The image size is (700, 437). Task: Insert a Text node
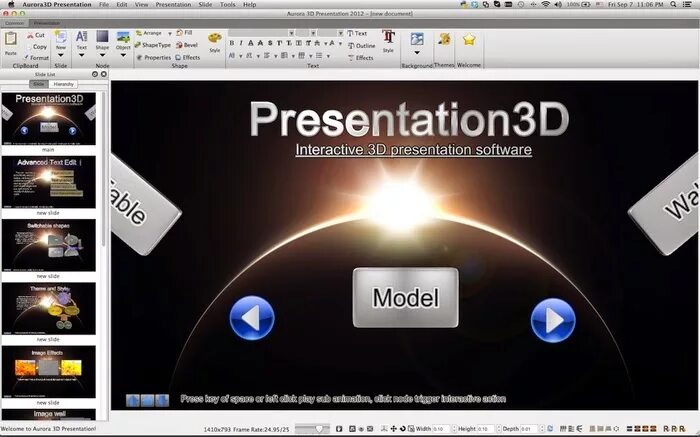(81, 40)
